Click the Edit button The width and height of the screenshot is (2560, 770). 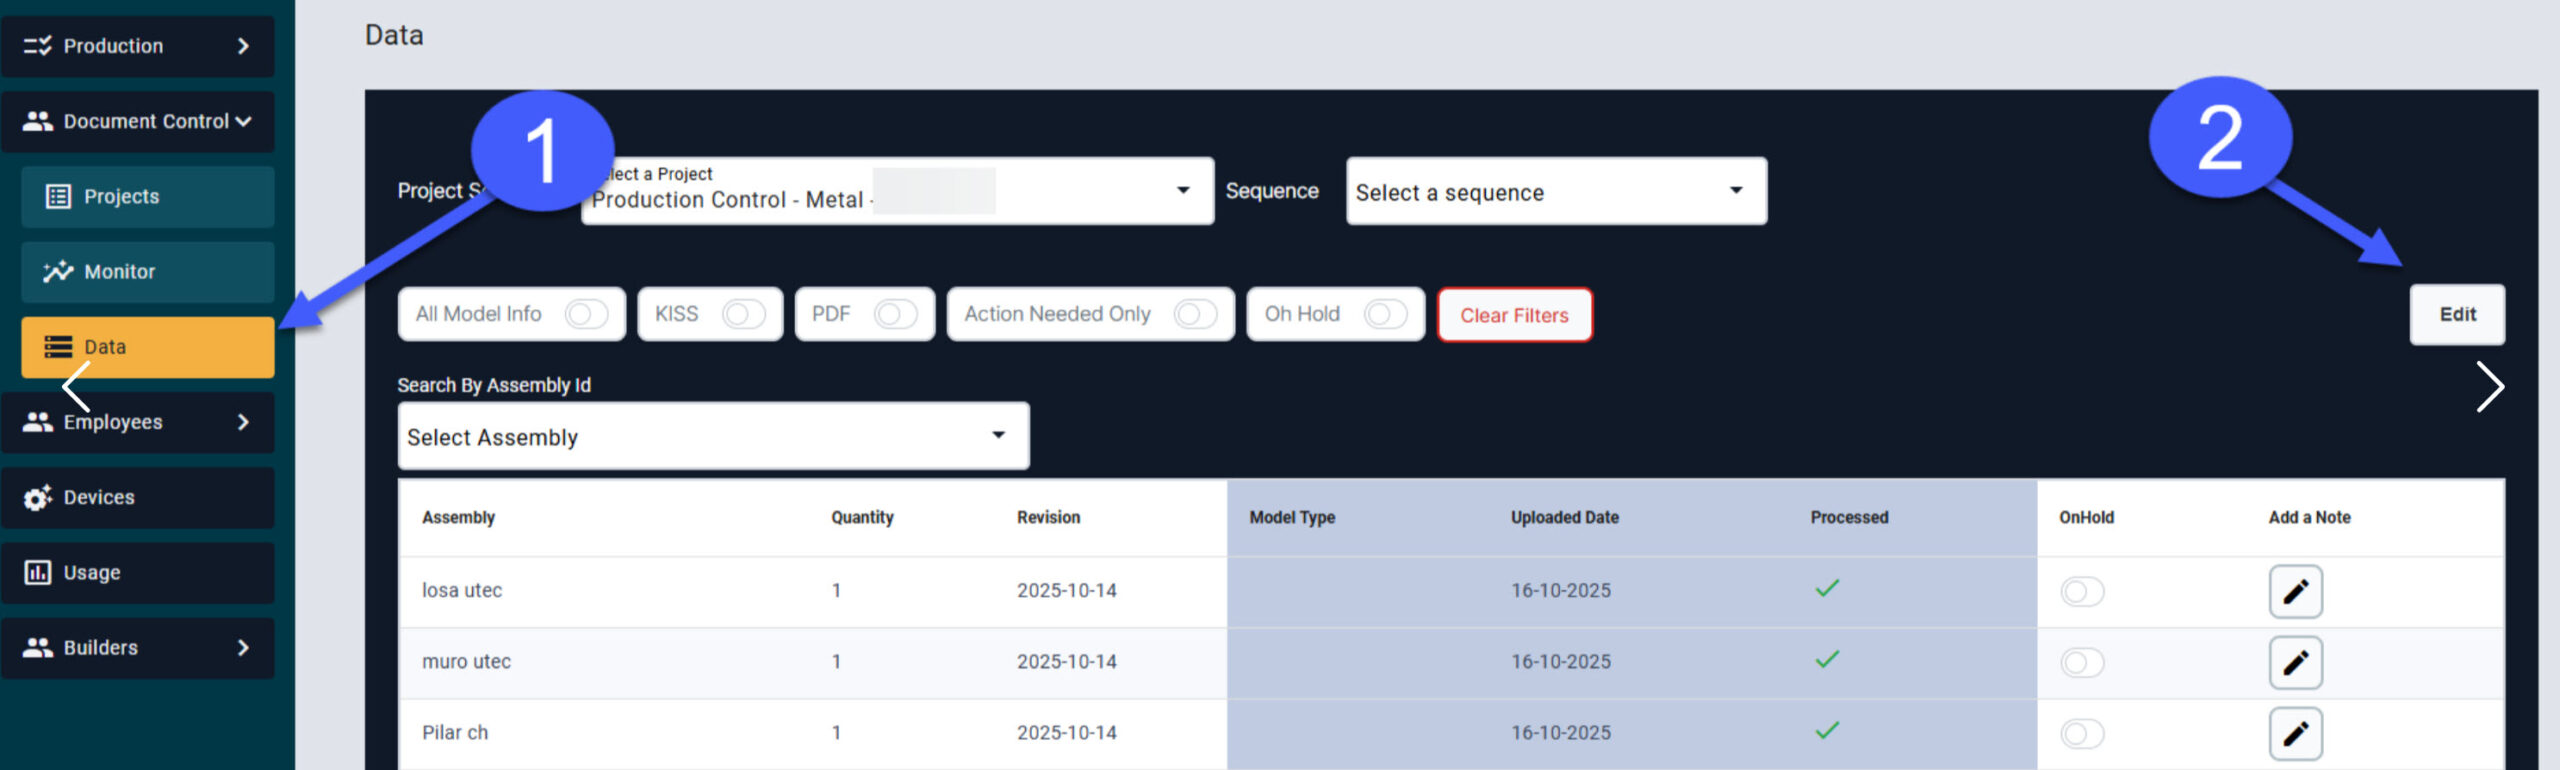coord(2456,314)
